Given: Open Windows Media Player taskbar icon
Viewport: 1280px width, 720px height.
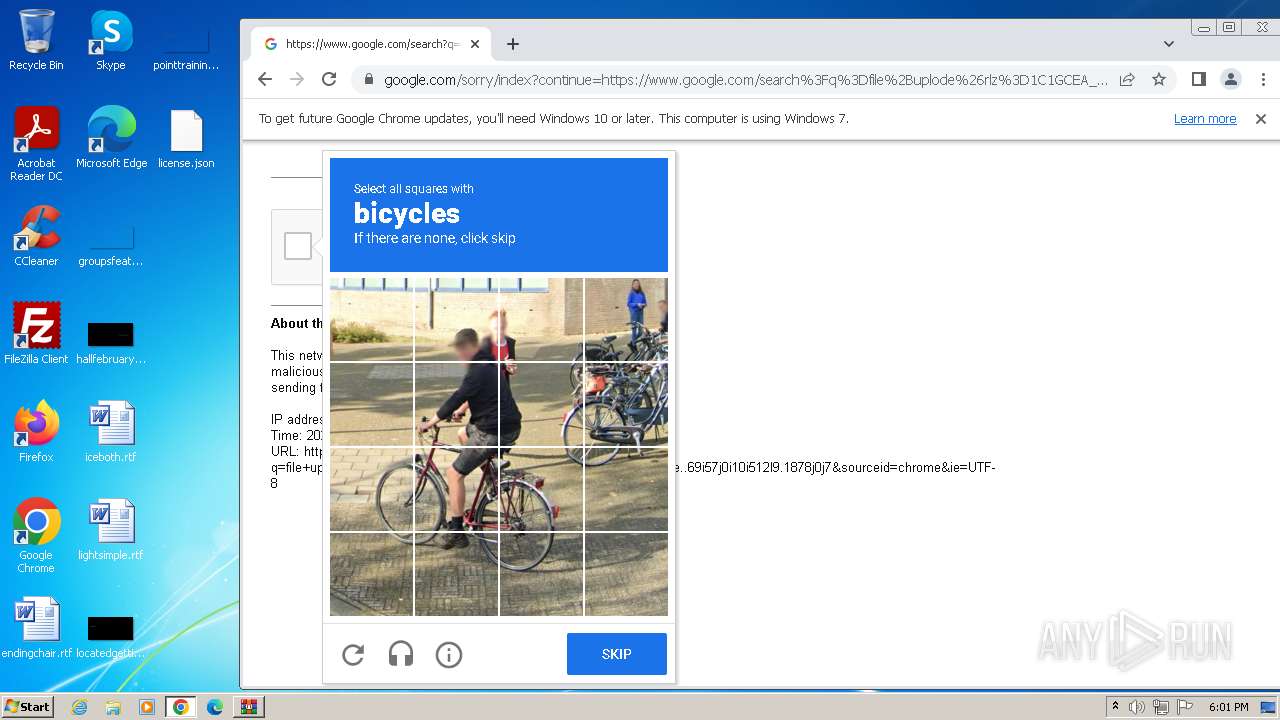Looking at the screenshot, I should click(147, 707).
